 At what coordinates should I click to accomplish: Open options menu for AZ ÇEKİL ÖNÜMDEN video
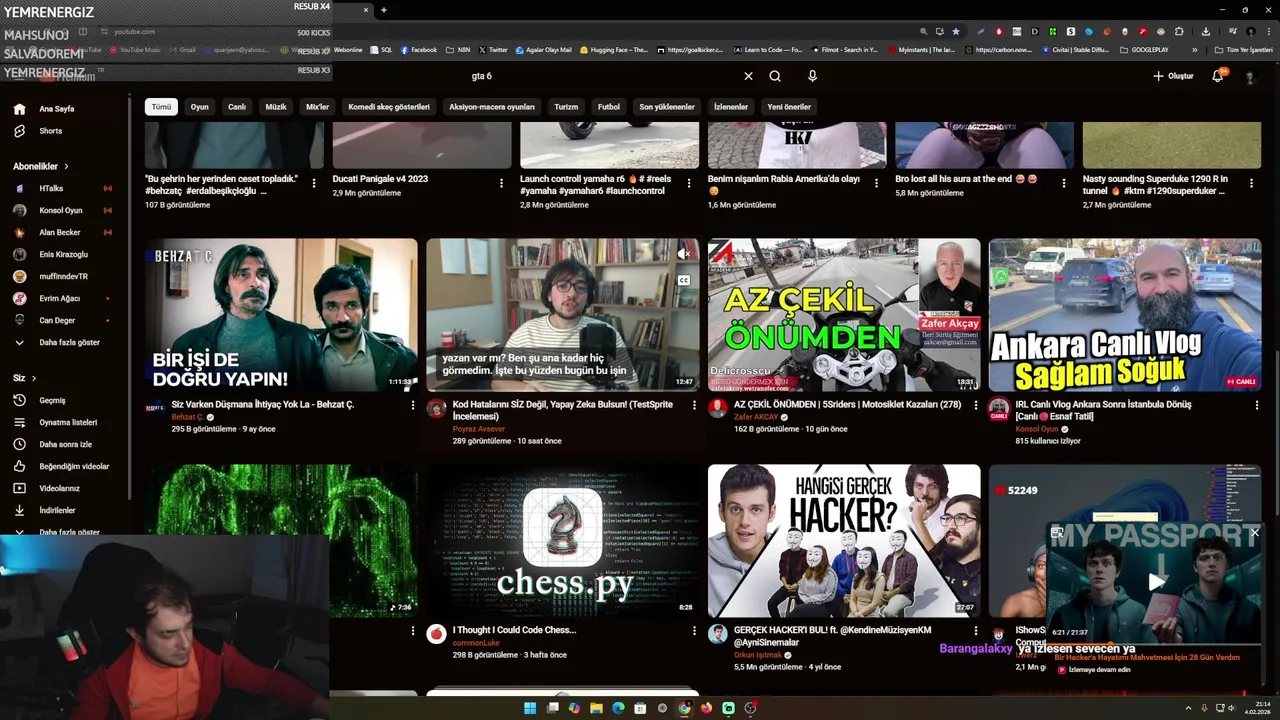[x=976, y=406]
